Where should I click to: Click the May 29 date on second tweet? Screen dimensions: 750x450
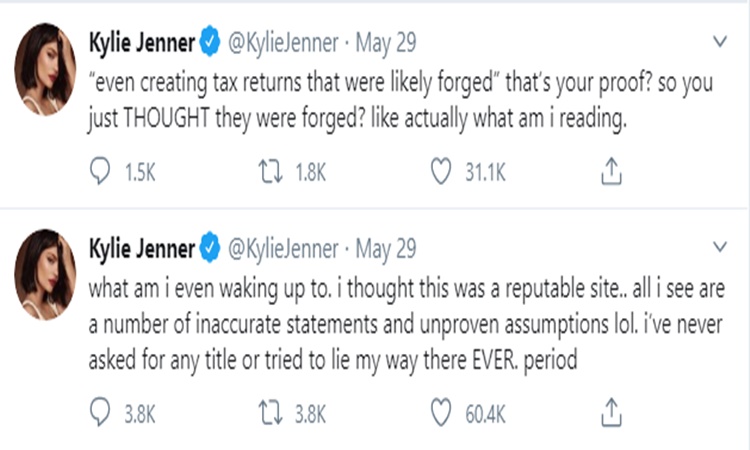pos(384,247)
